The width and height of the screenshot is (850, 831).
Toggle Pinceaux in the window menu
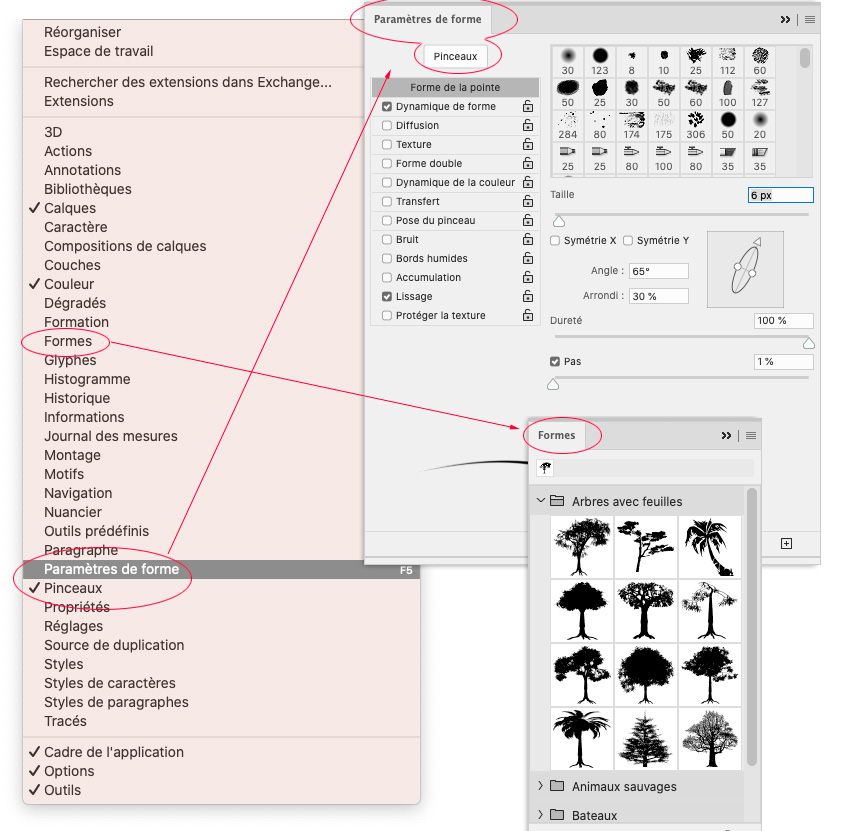coord(73,588)
